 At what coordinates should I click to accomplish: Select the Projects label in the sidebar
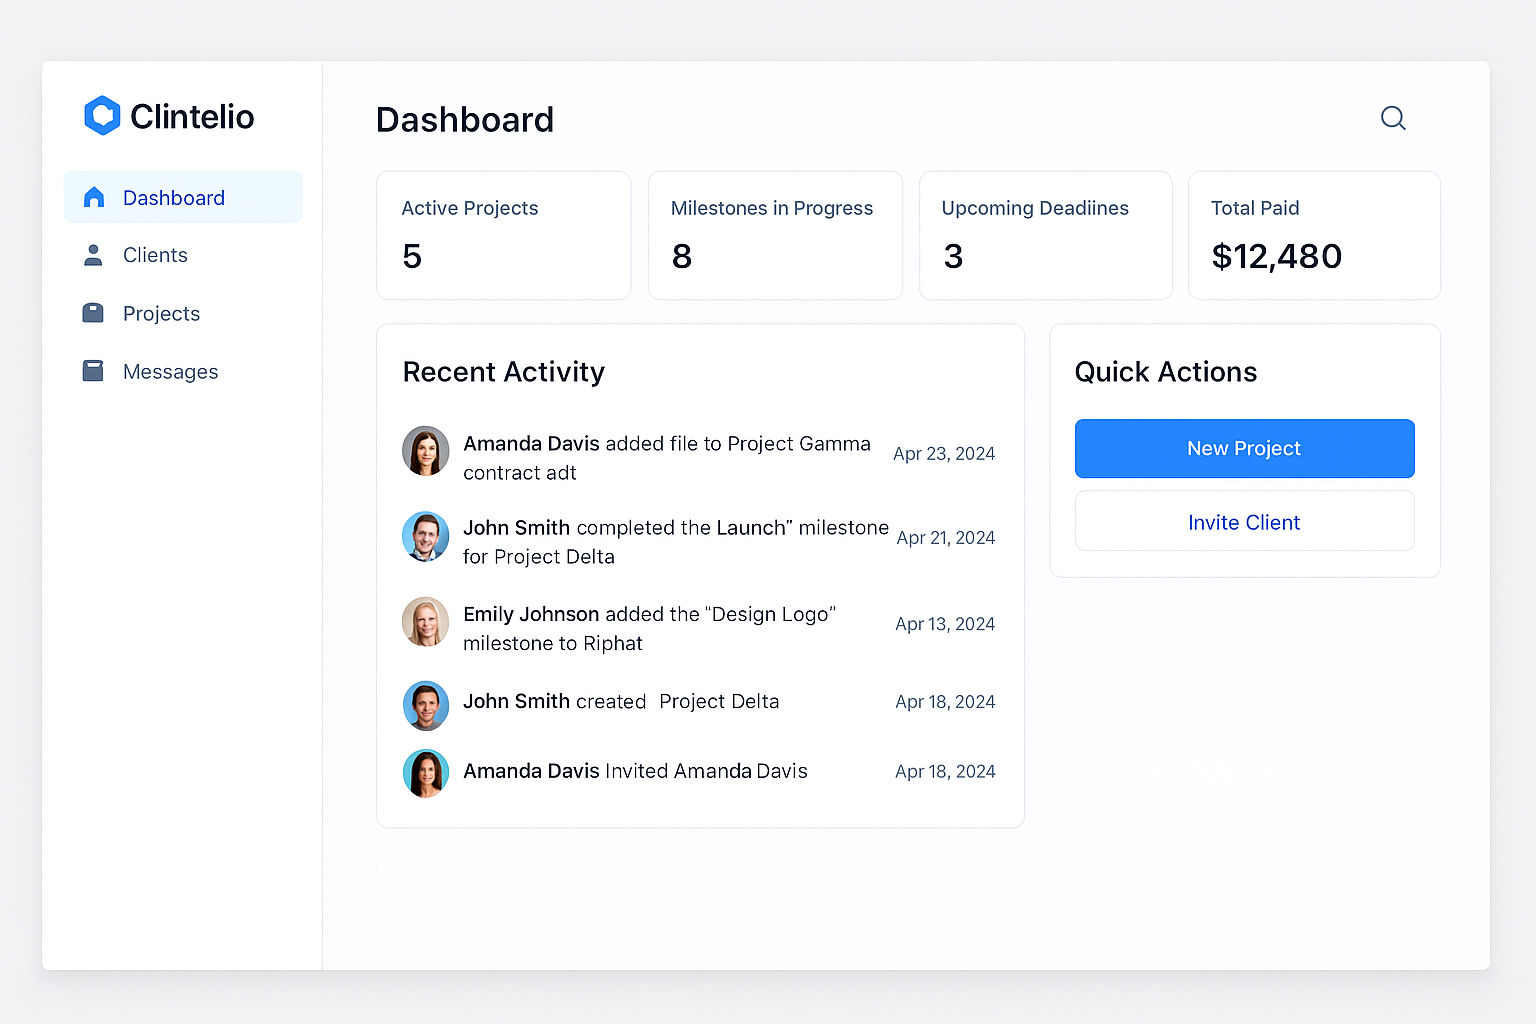point(161,314)
